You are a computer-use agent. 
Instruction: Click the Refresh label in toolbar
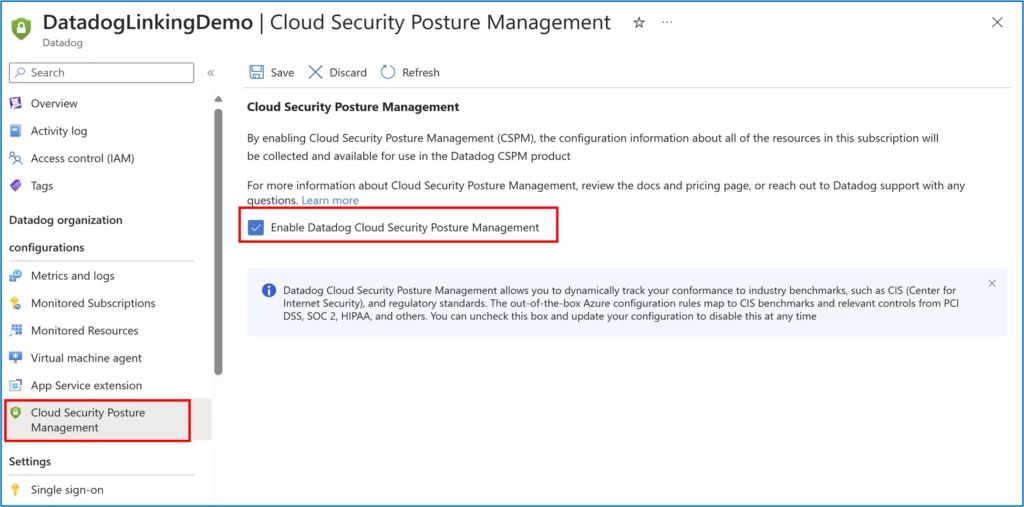pyautogui.click(x=421, y=73)
